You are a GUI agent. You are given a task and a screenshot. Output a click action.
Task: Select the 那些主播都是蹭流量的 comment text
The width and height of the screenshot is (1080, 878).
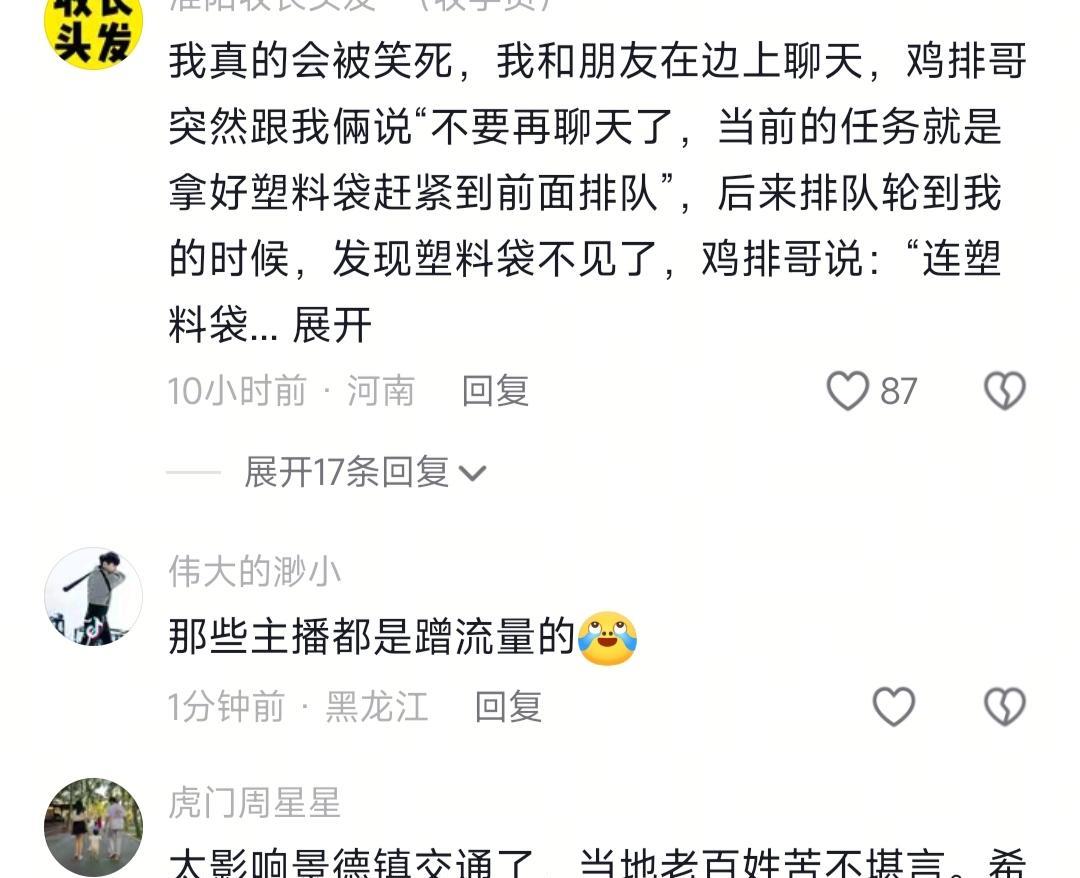coord(372,637)
